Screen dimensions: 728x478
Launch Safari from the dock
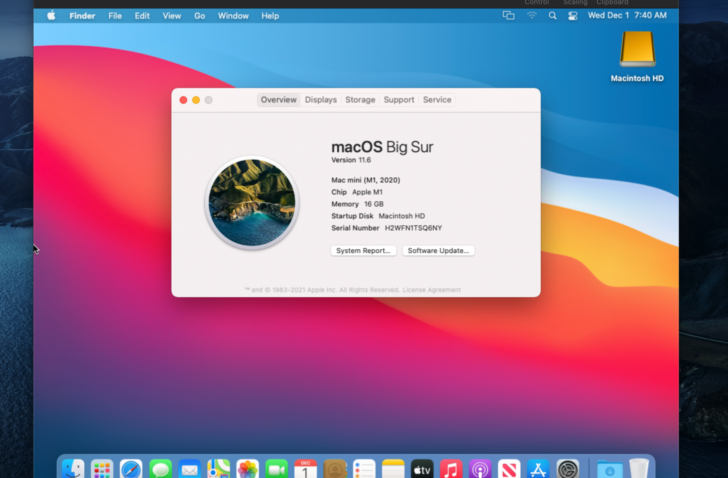pyautogui.click(x=131, y=469)
